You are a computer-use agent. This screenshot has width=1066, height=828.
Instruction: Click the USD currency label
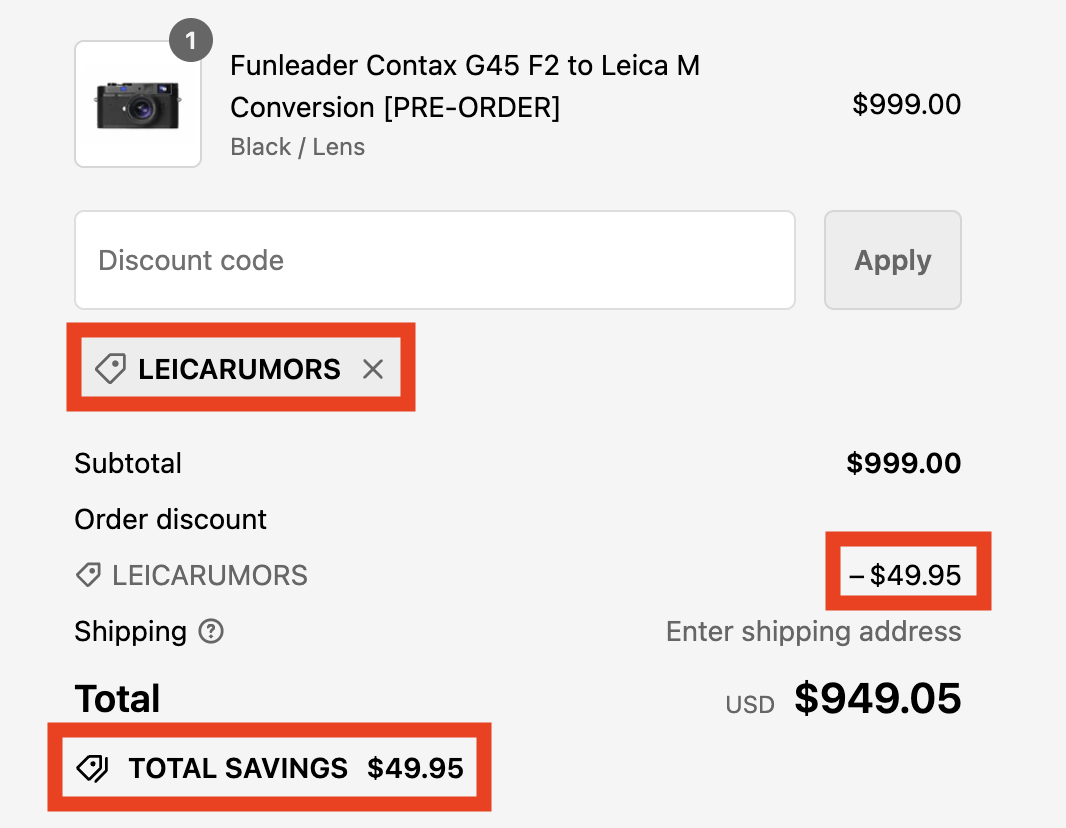click(x=750, y=704)
